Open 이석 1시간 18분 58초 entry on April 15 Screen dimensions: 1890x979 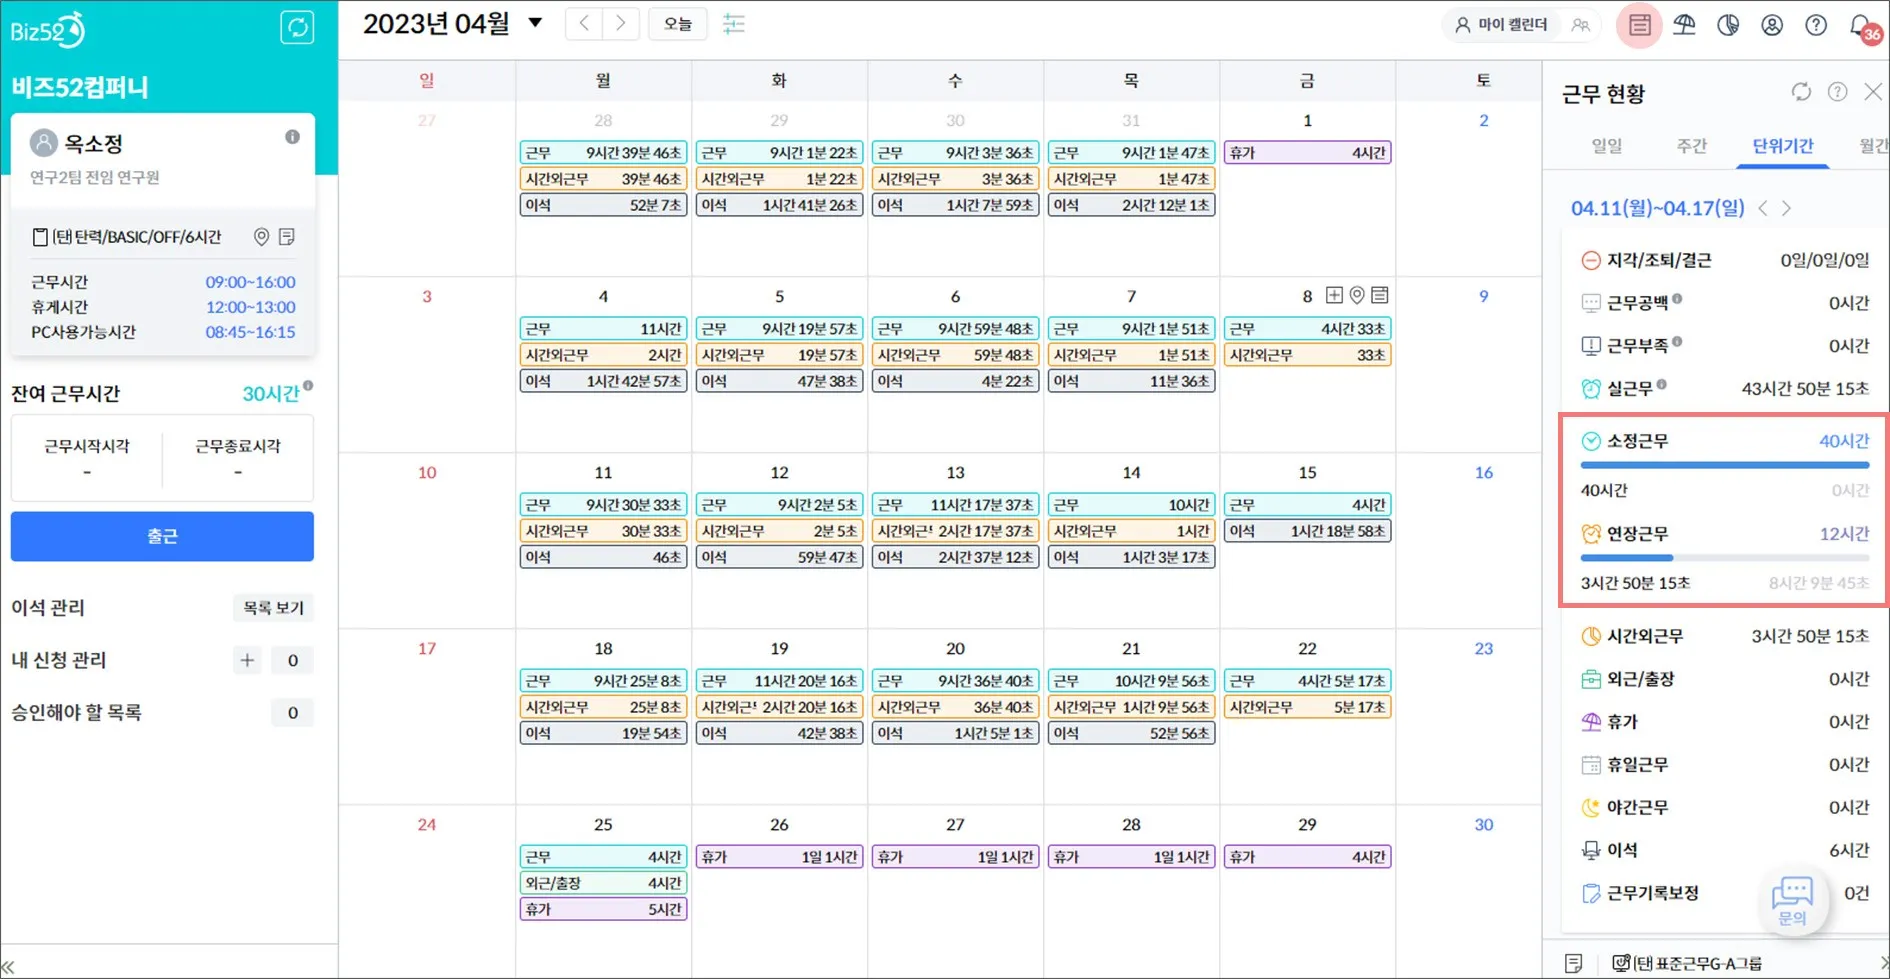coord(1307,531)
